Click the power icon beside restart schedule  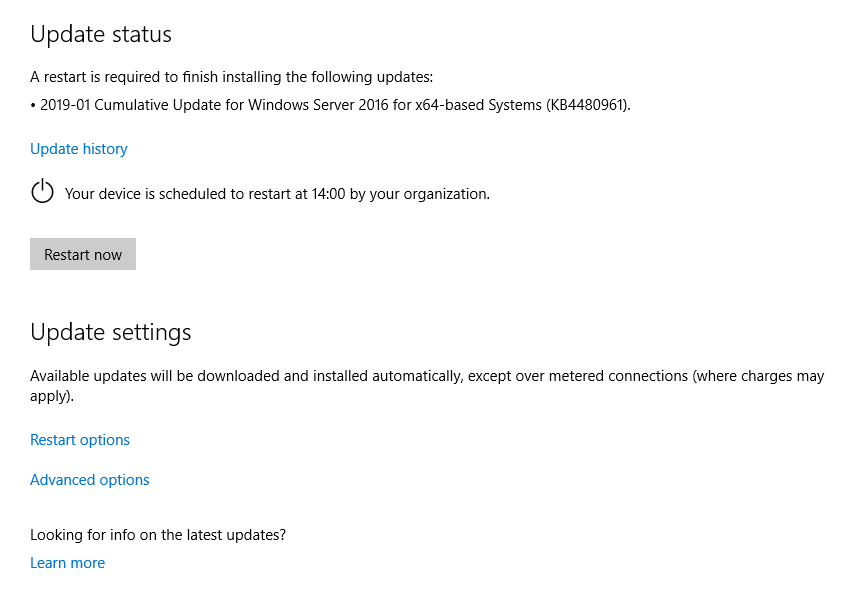click(42, 191)
